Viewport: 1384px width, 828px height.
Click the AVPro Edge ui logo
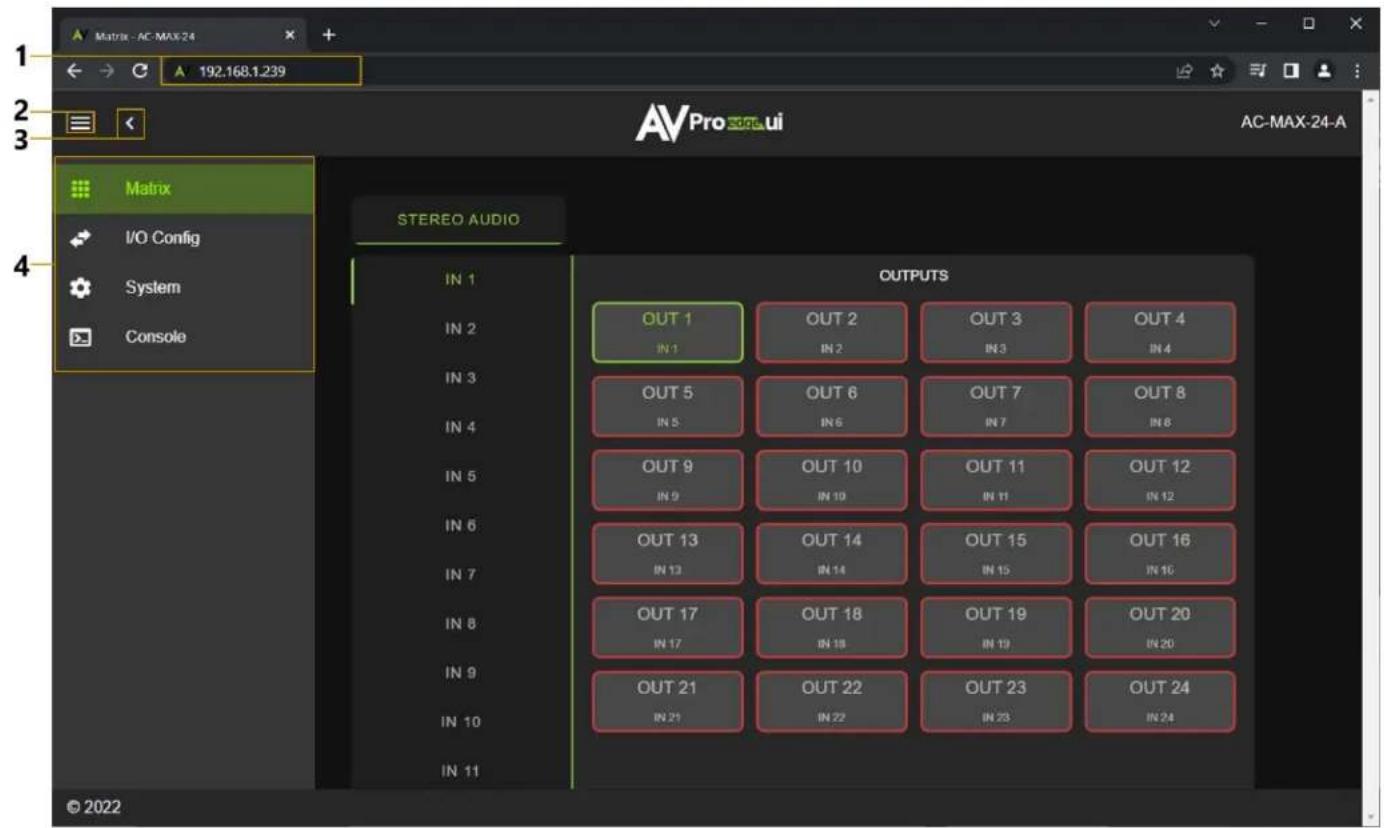[708, 123]
